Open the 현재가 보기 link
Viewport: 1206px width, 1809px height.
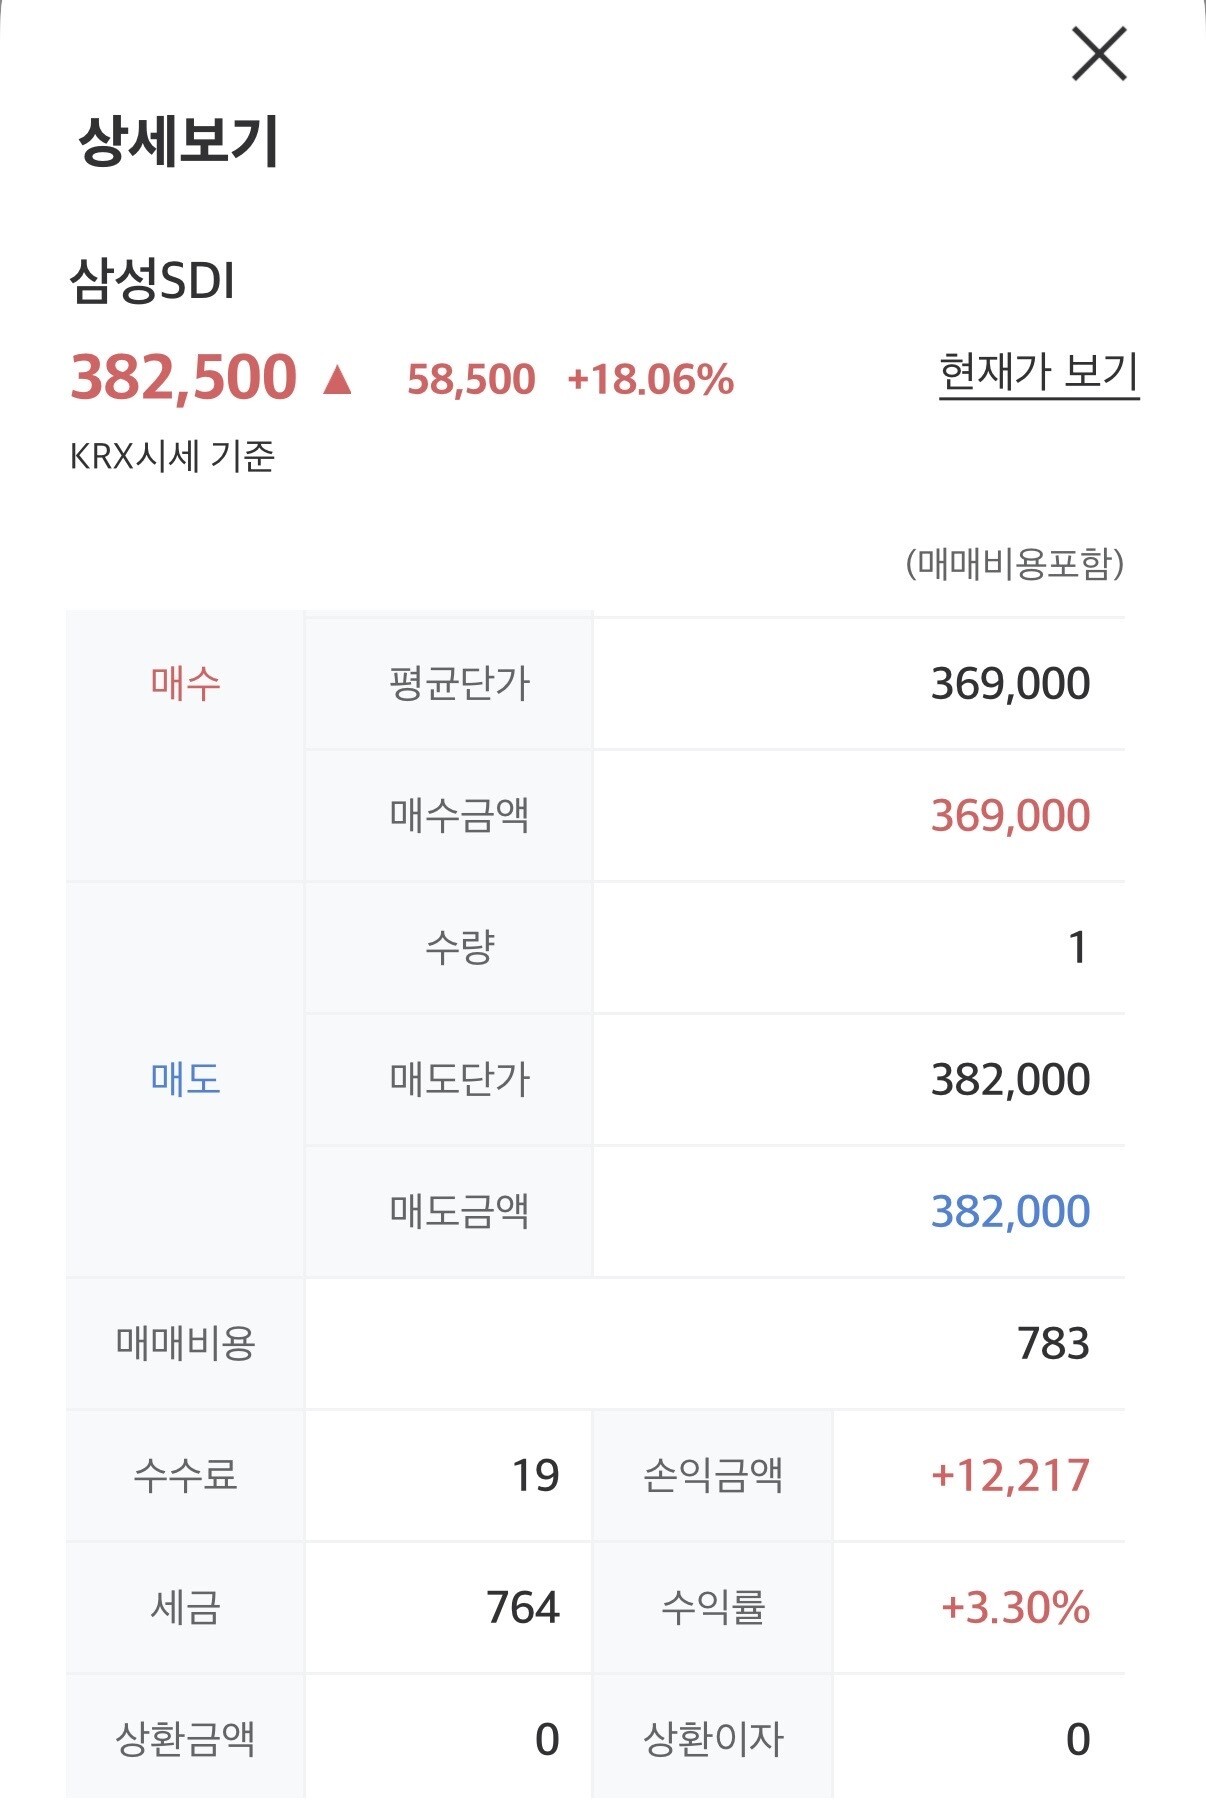click(x=1038, y=373)
